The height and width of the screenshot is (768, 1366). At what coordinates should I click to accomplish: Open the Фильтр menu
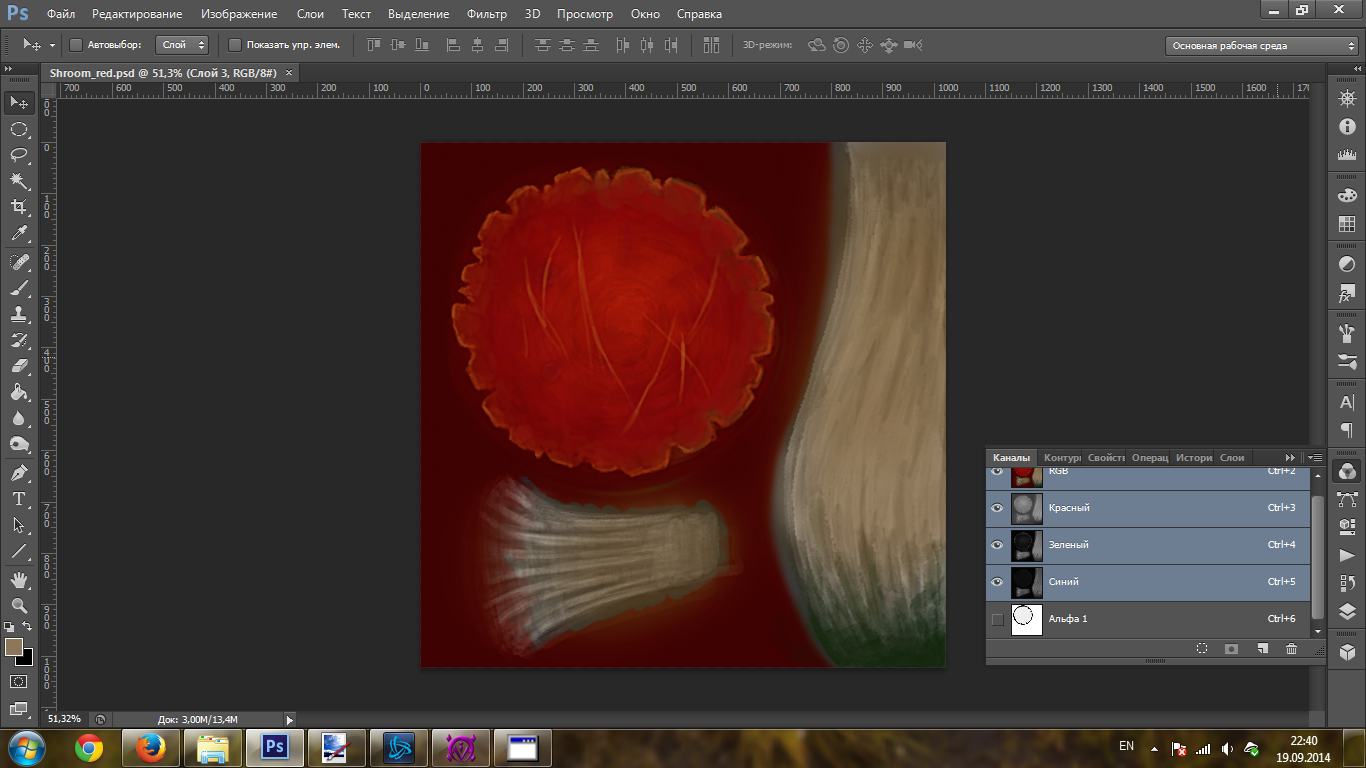(x=487, y=14)
